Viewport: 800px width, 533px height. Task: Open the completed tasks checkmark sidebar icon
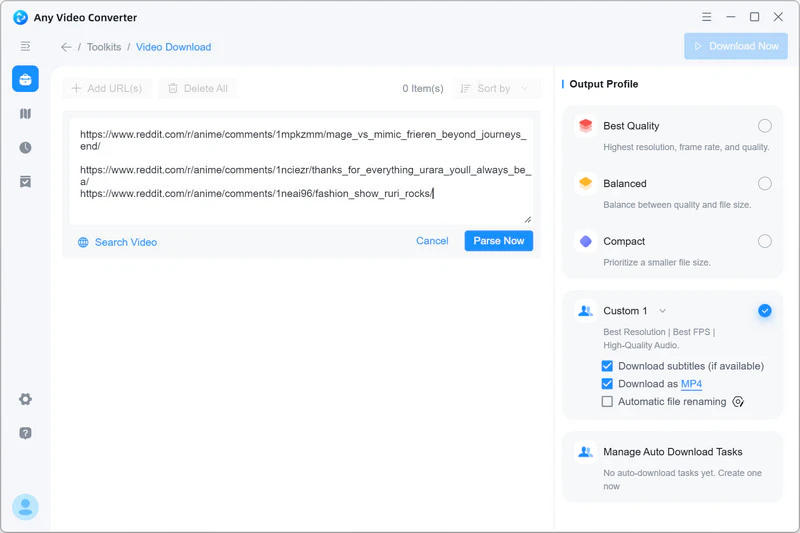click(x=26, y=182)
